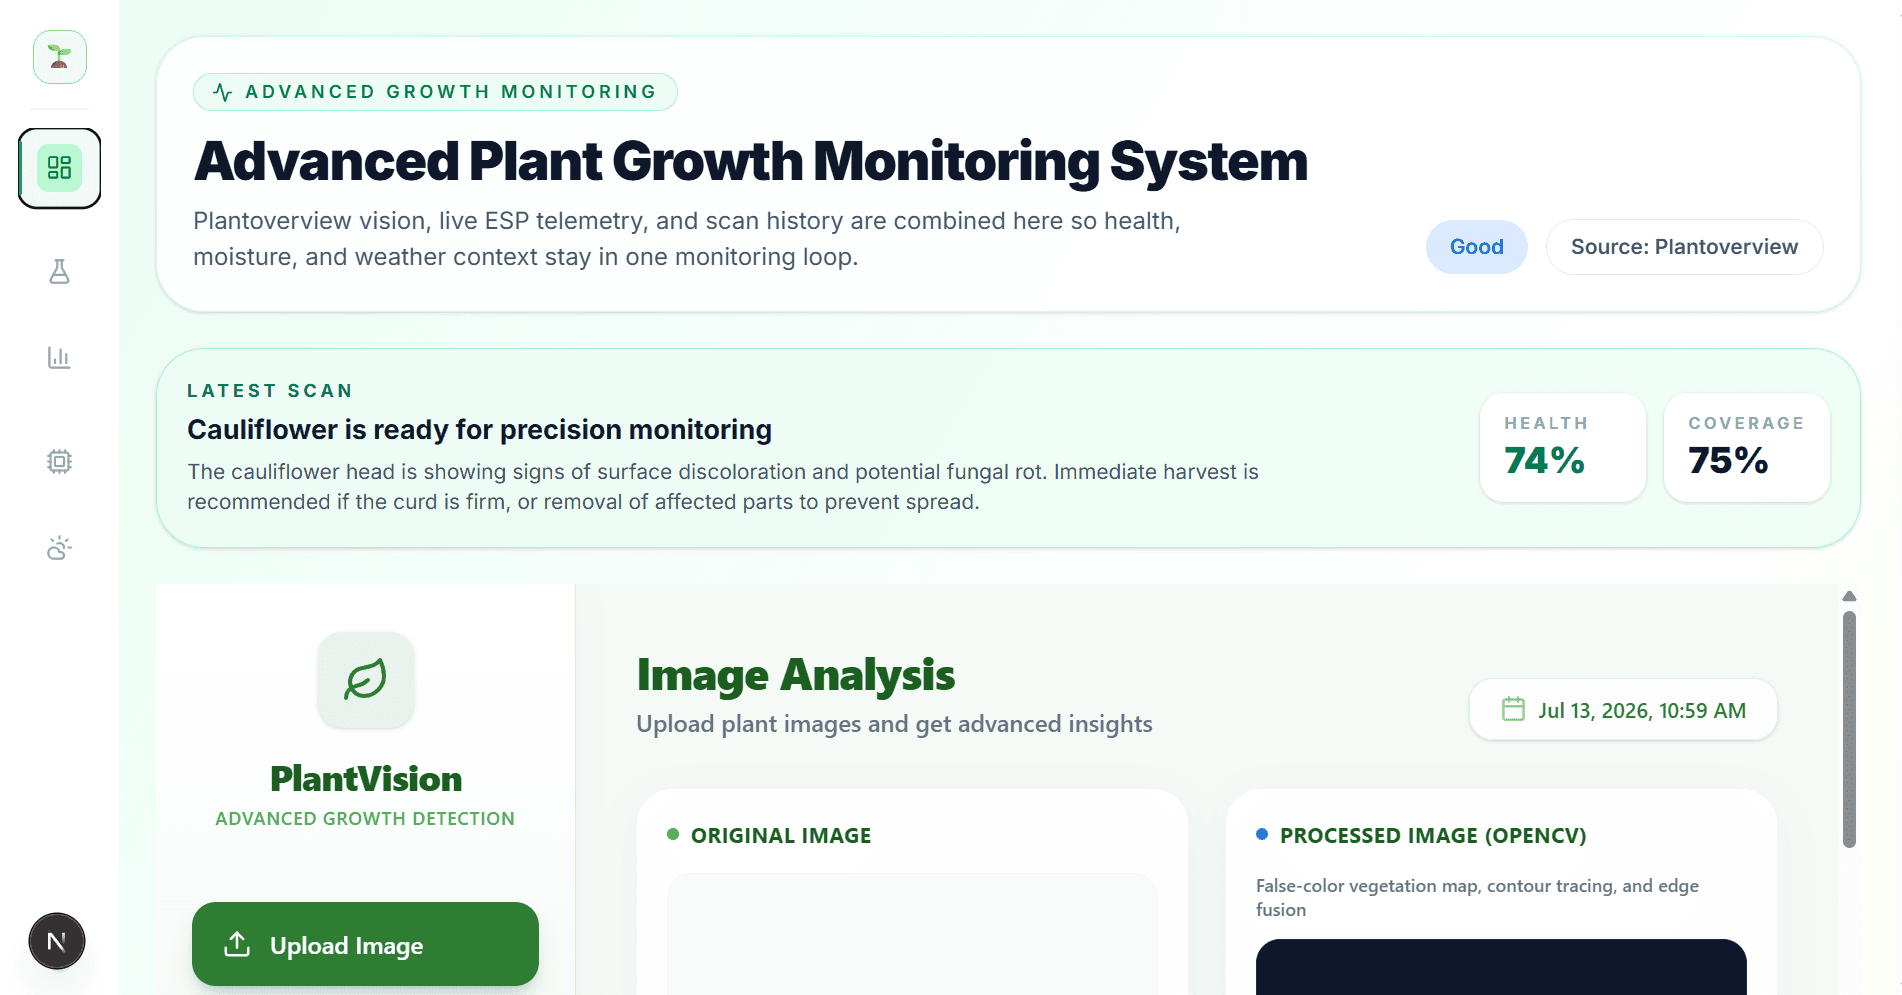The image size is (1902, 995).
Task: Open the cloud sun weather sidebar icon
Action: coord(60,548)
